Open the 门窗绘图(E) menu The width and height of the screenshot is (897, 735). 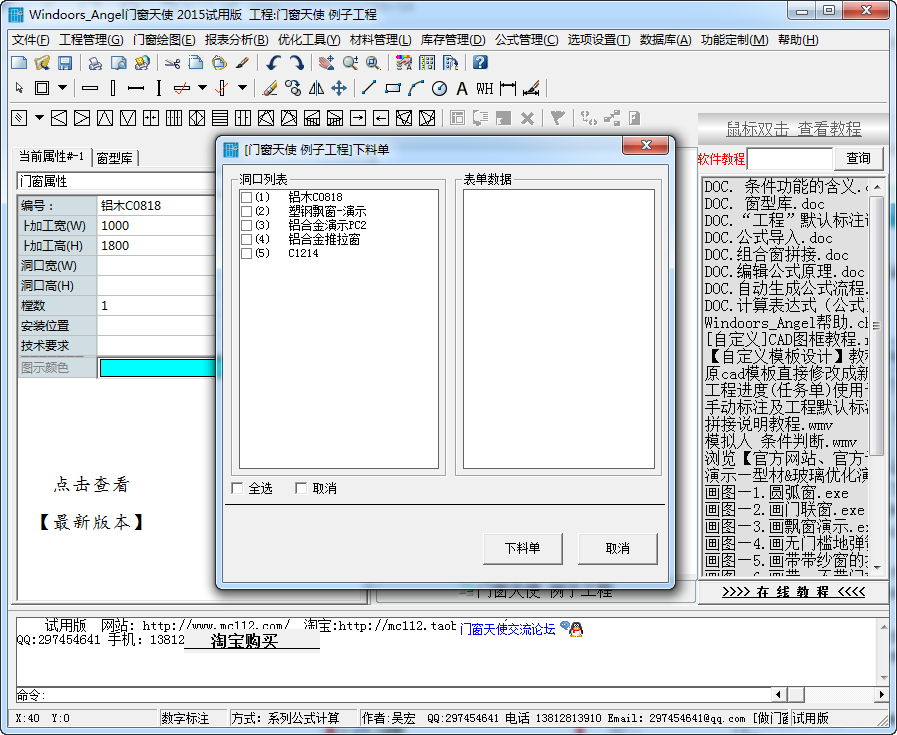[x=164, y=39]
